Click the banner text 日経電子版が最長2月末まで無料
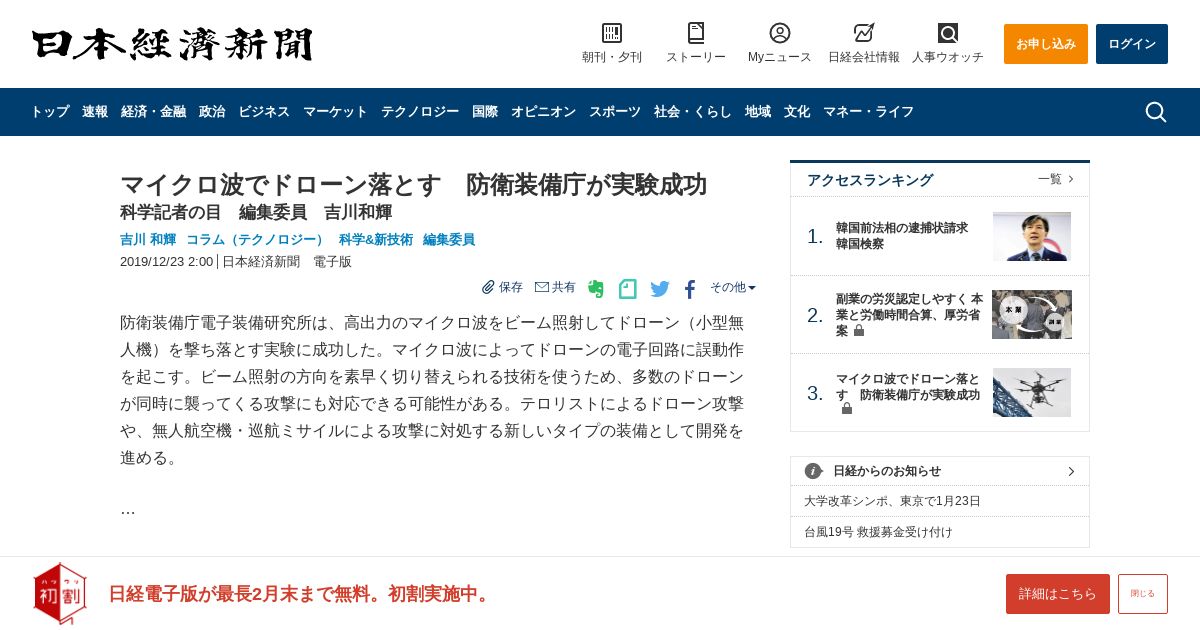Image resolution: width=1200 pixels, height=630 pixels. click(300, 594)
